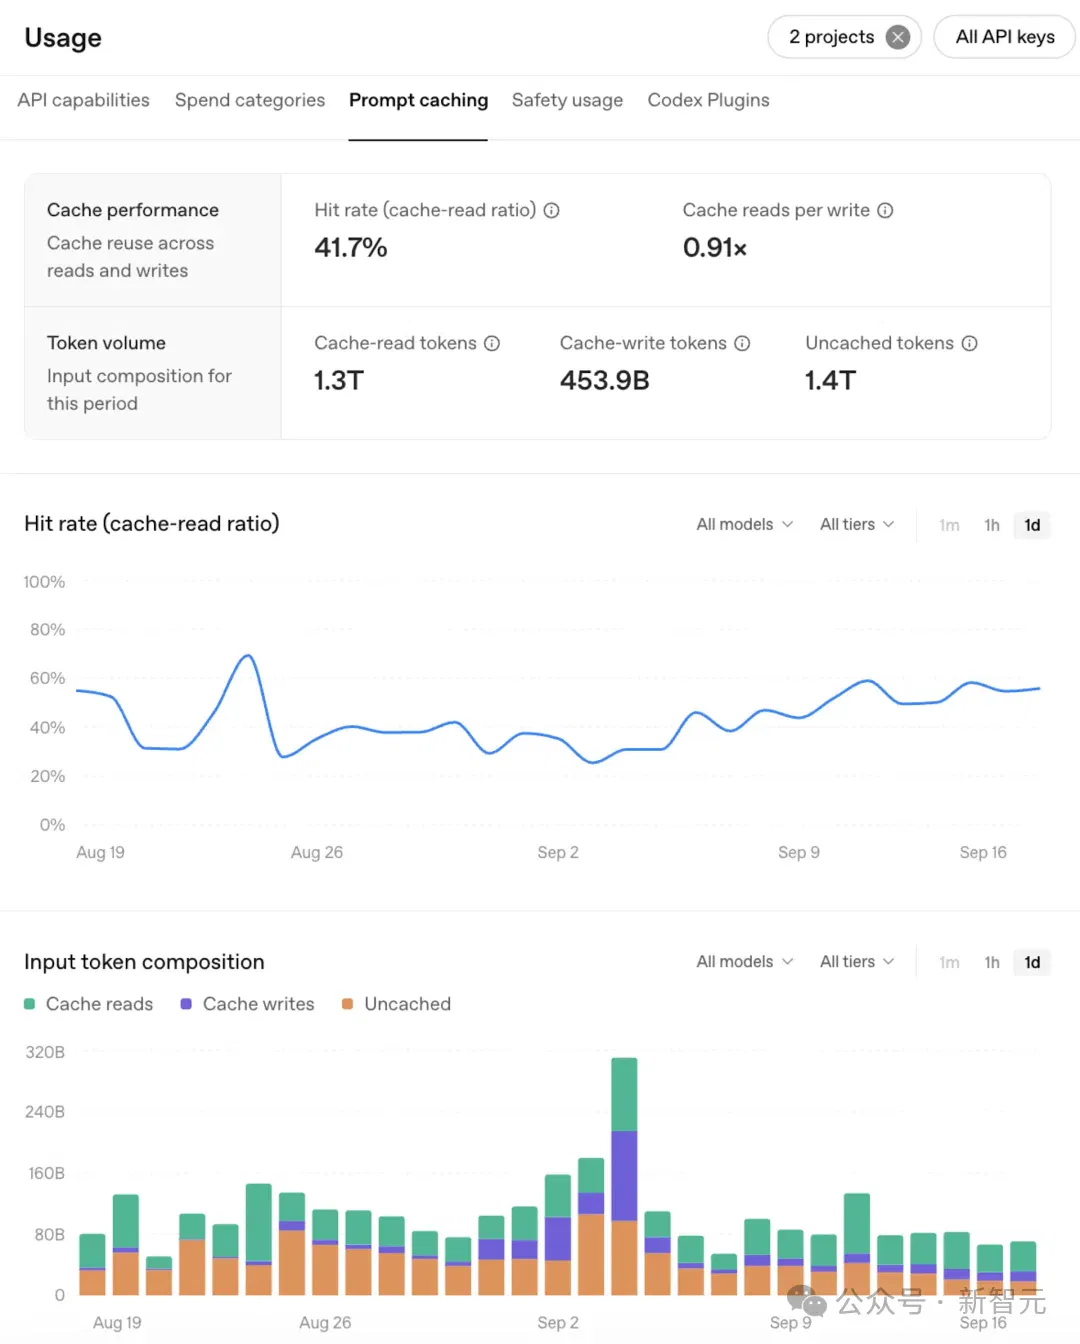The width and height of the screenshot is (1080, 1344).
Task: Select 1d interval for Hit rate chart
Action: tap(1032, 525)
